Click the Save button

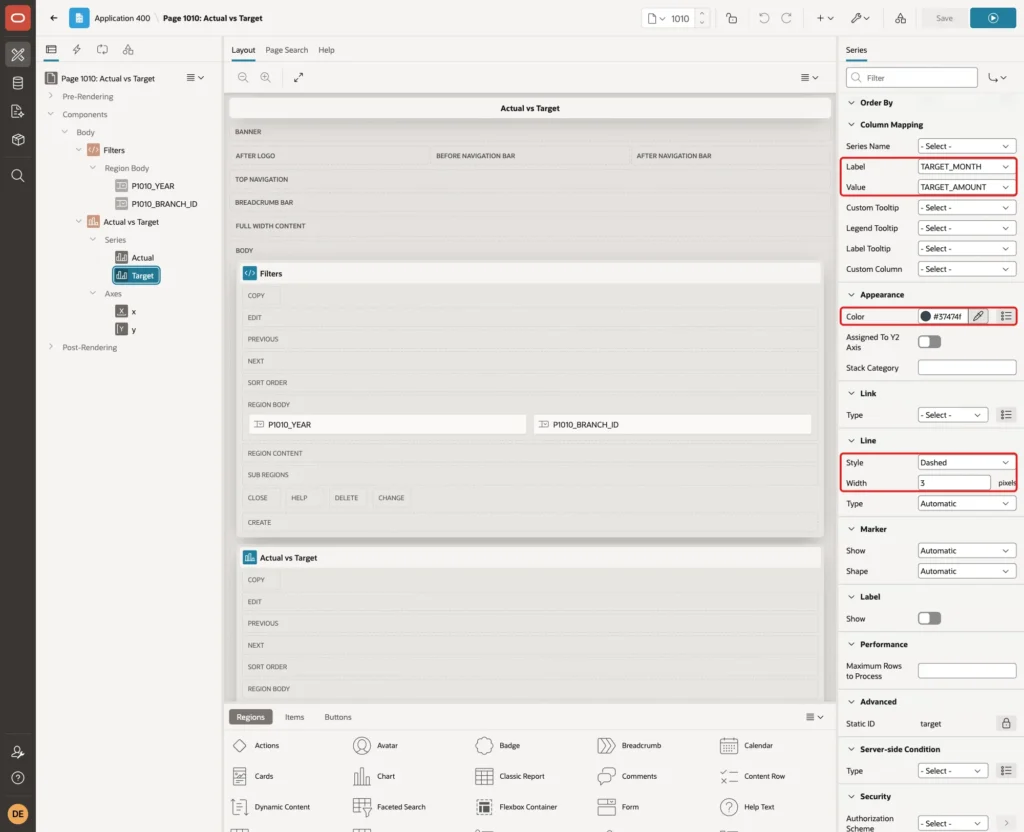click(x=944, y=18)
